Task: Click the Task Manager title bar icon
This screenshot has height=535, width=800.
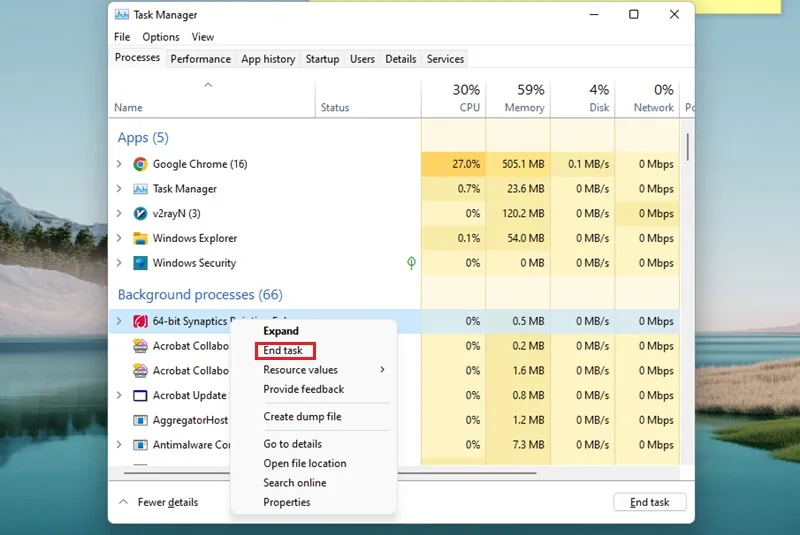Action: 121,15
